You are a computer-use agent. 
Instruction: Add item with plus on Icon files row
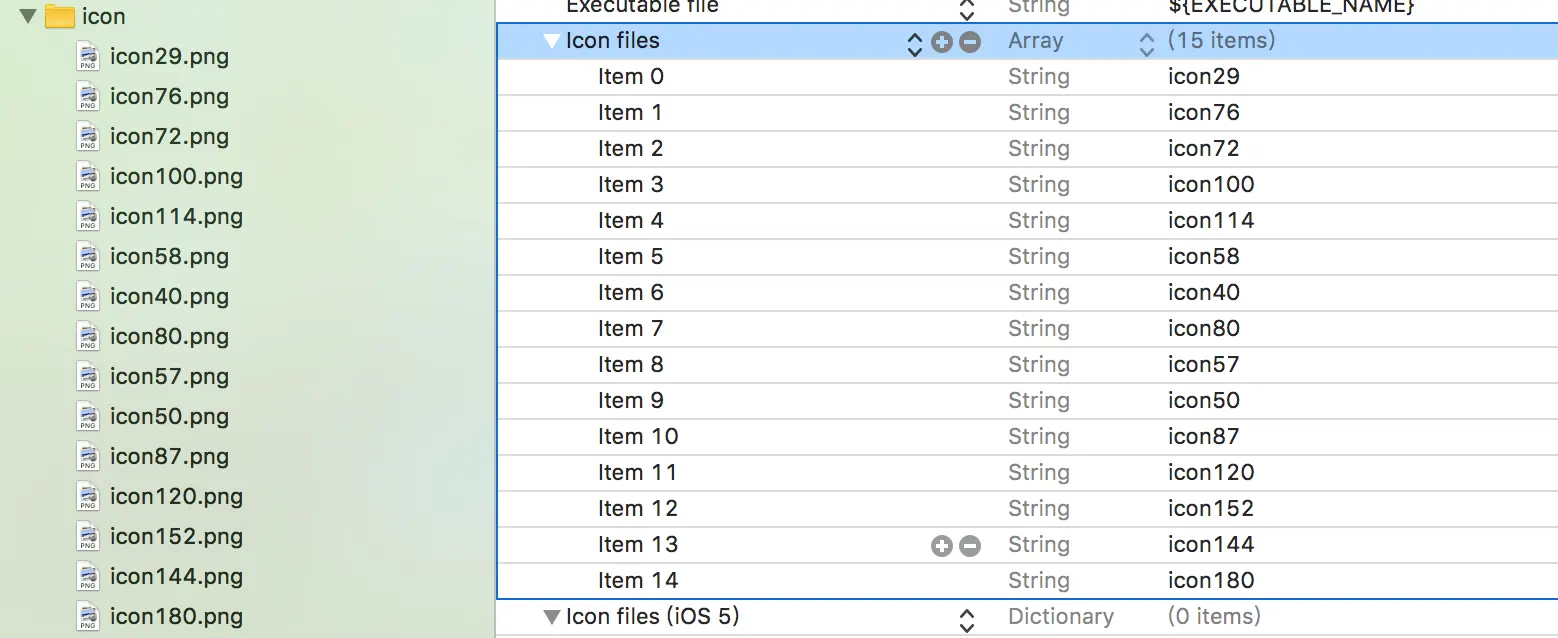941,42
